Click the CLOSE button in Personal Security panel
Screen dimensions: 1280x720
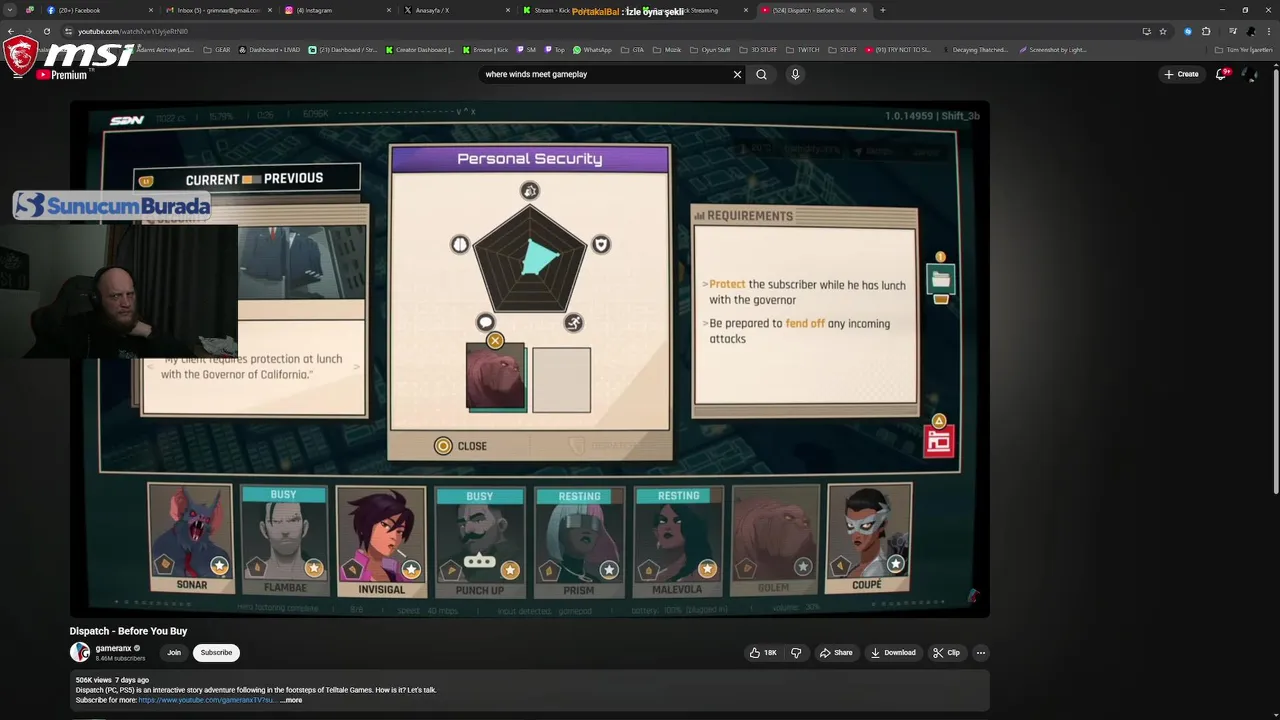click(x=462, y=446)
